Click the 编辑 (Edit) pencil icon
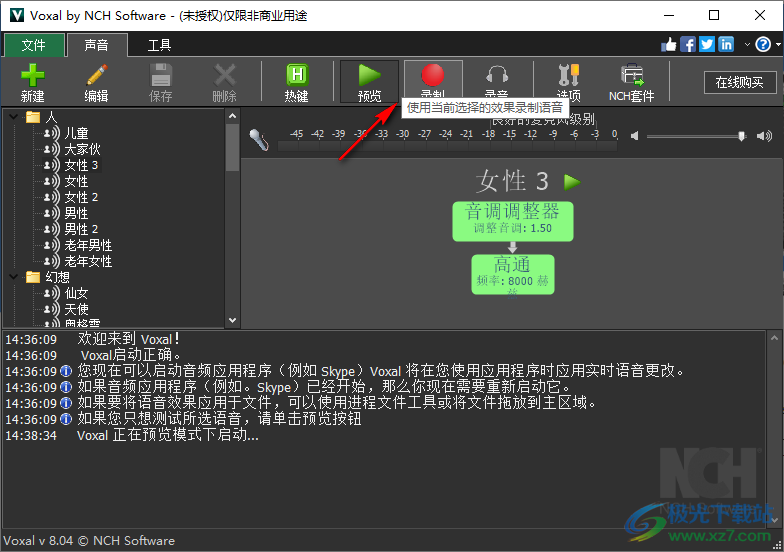 tap(96, 76)
